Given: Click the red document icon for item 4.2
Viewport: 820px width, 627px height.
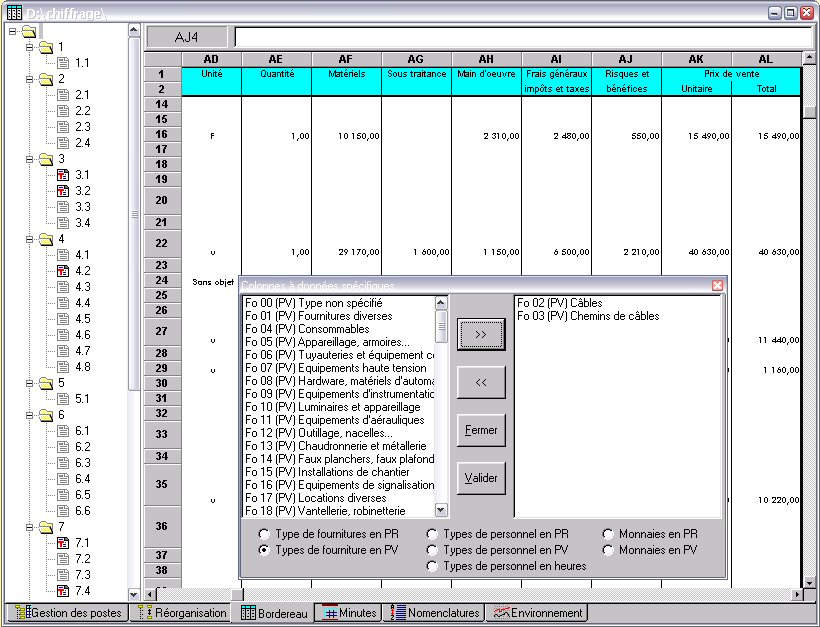Looking at the screenshot, I should [x=62, y=271].
